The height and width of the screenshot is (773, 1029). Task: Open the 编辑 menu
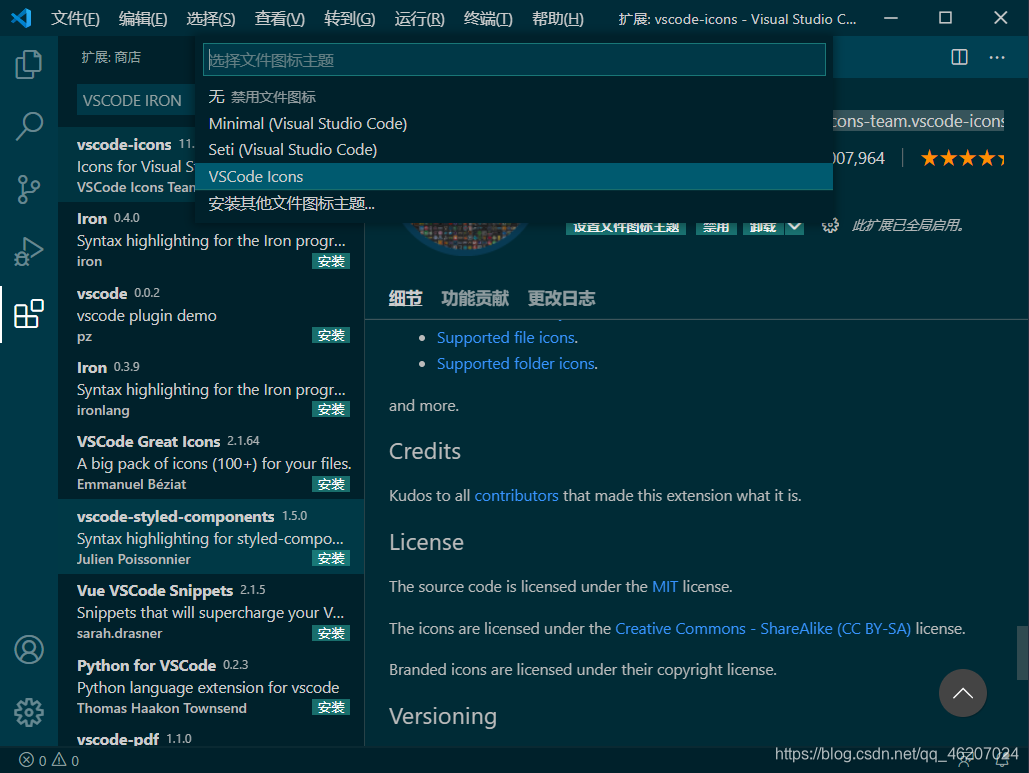click(x=143, y=18)
